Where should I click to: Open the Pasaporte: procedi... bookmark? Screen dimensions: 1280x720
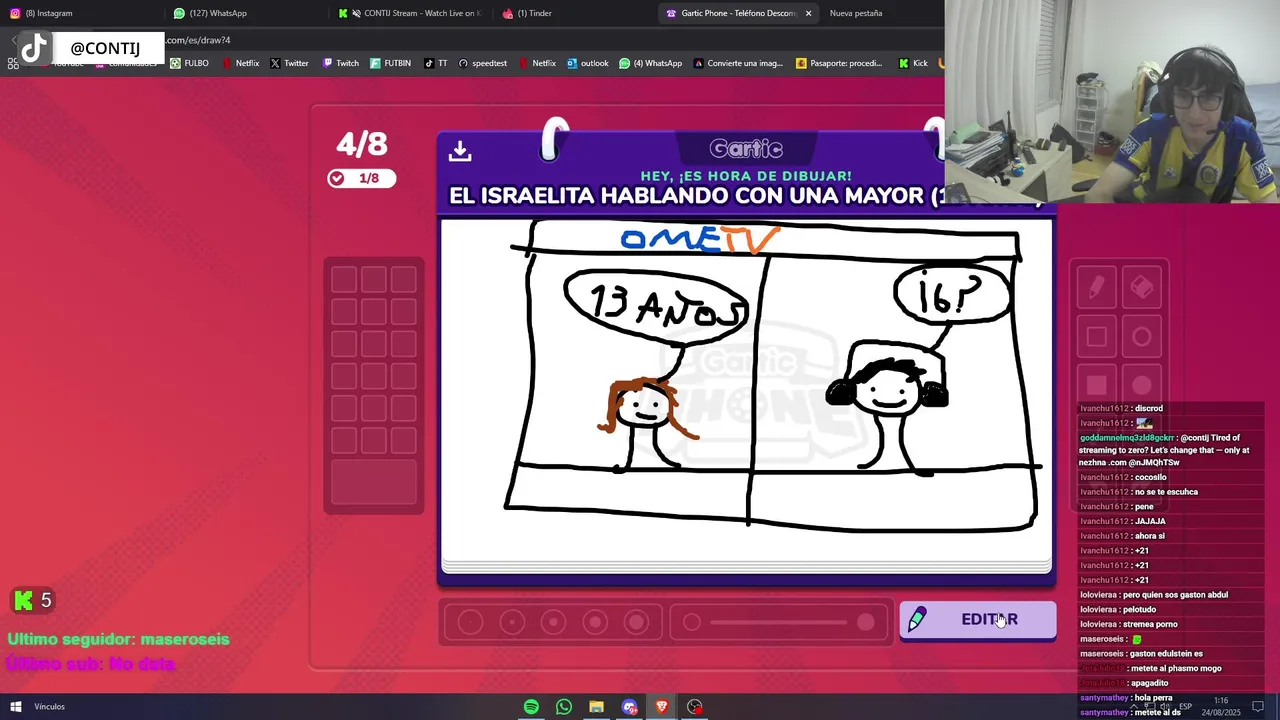tap(839, 63)
